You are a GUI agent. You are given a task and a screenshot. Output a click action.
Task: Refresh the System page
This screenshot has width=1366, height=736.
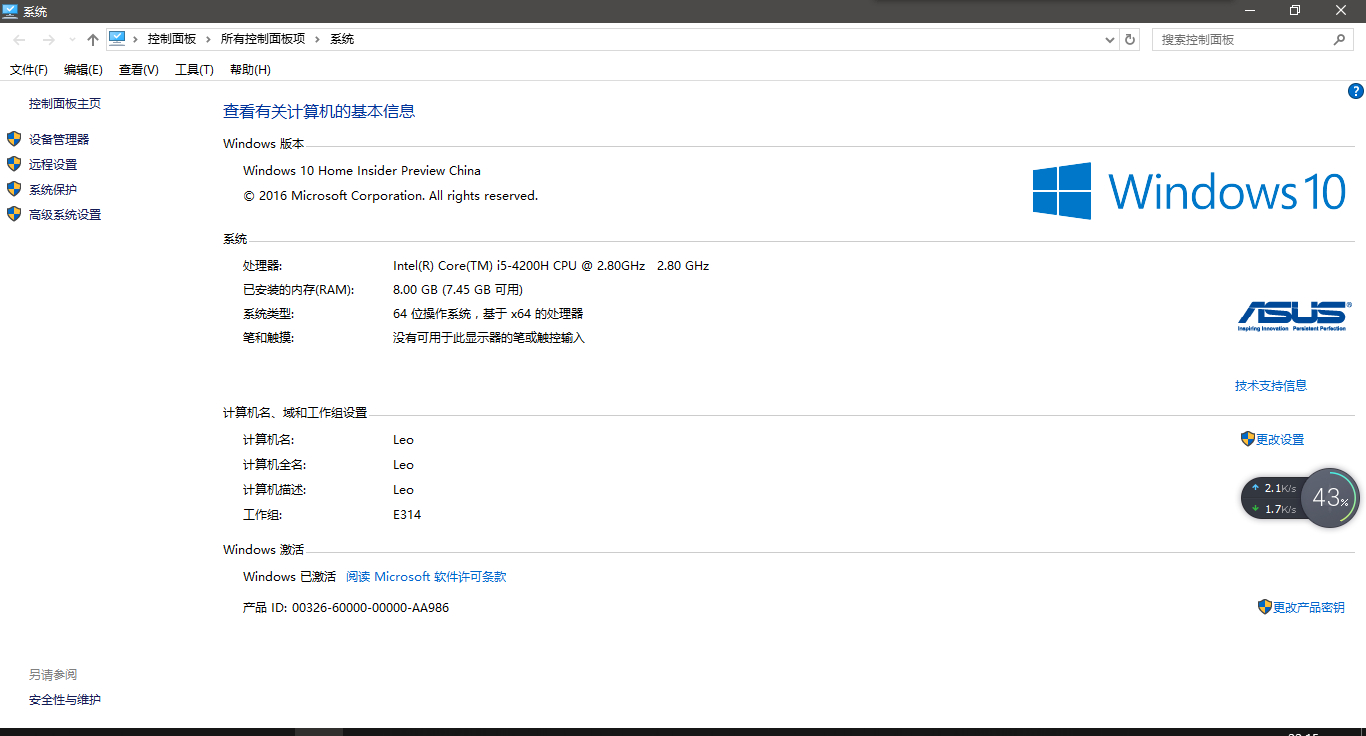click(1130, 39)
